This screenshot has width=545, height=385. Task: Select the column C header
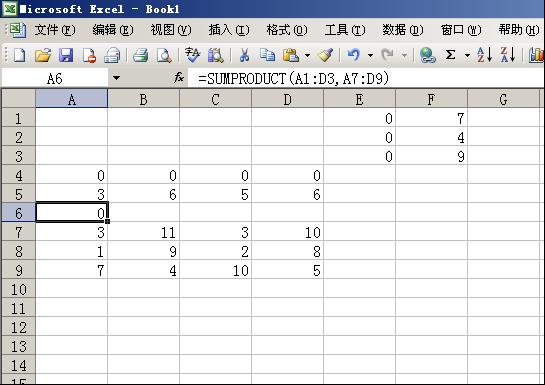pos(215,99)
